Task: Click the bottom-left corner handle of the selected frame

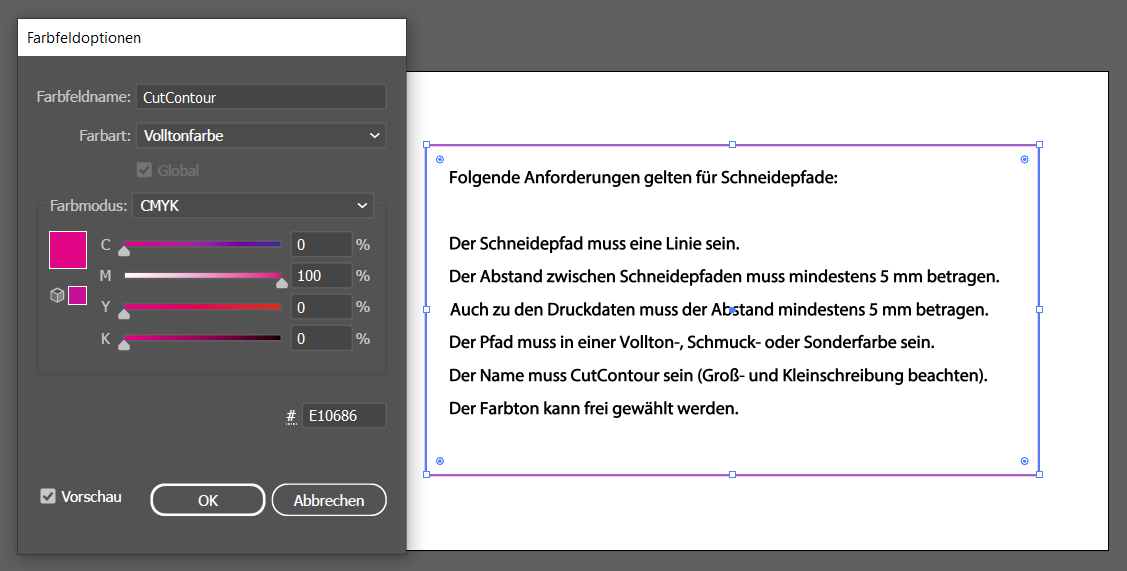Action: pyautogui.click(x=427, y=475)
